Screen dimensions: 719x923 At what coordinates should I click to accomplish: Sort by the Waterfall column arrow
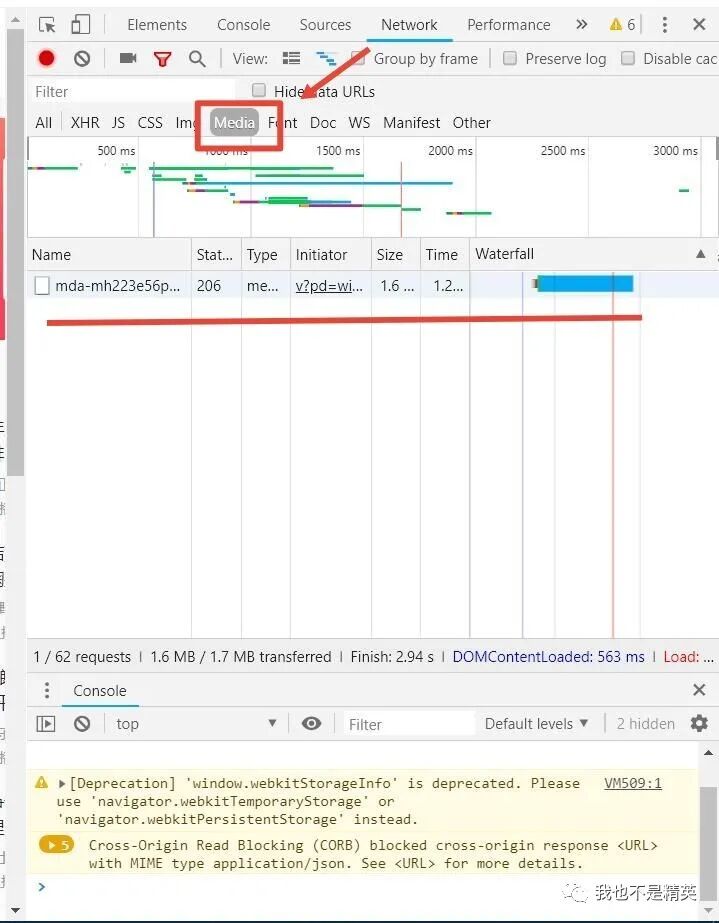(701, 254)
